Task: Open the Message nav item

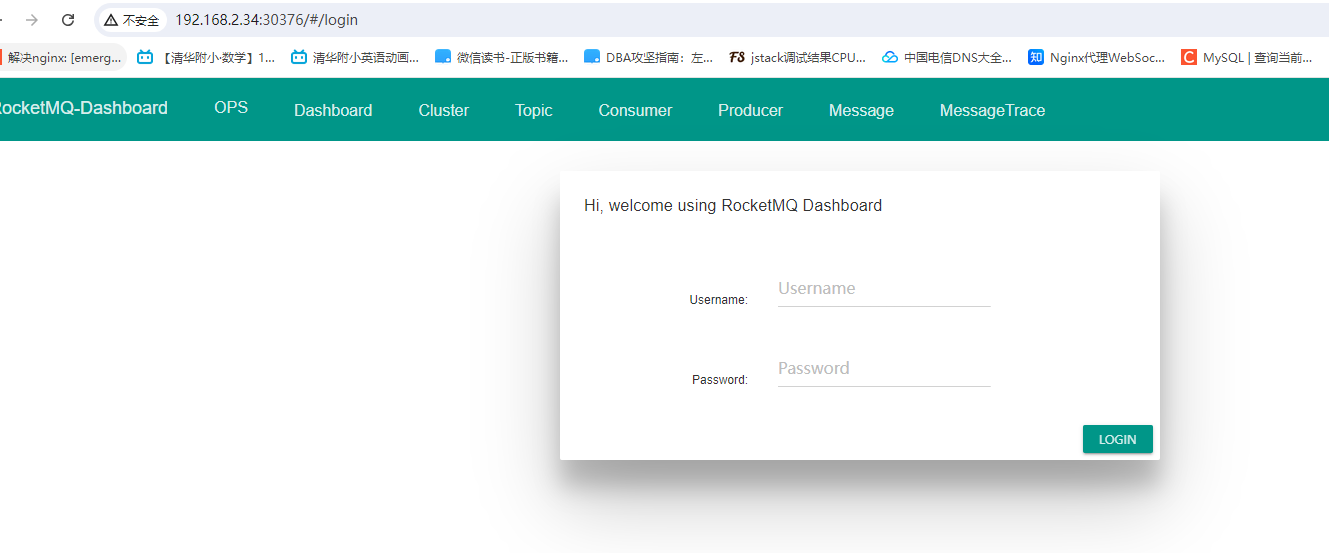Action: tap(861, 111)
